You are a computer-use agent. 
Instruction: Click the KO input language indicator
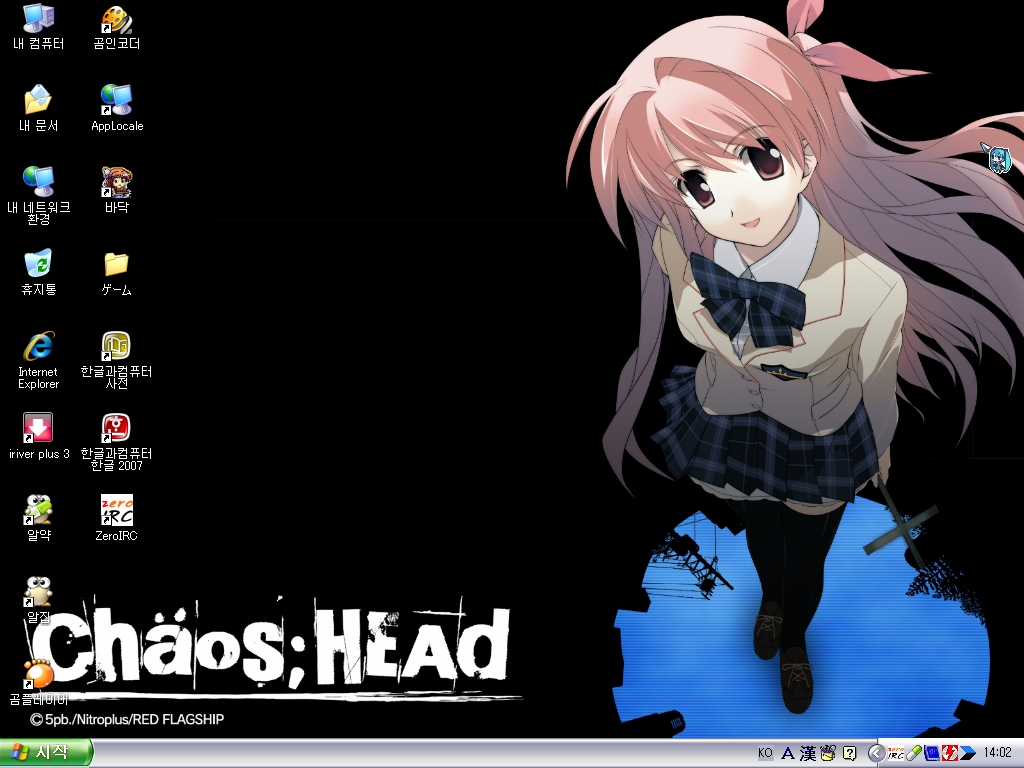pyautogui.click(x=765, y=753)
